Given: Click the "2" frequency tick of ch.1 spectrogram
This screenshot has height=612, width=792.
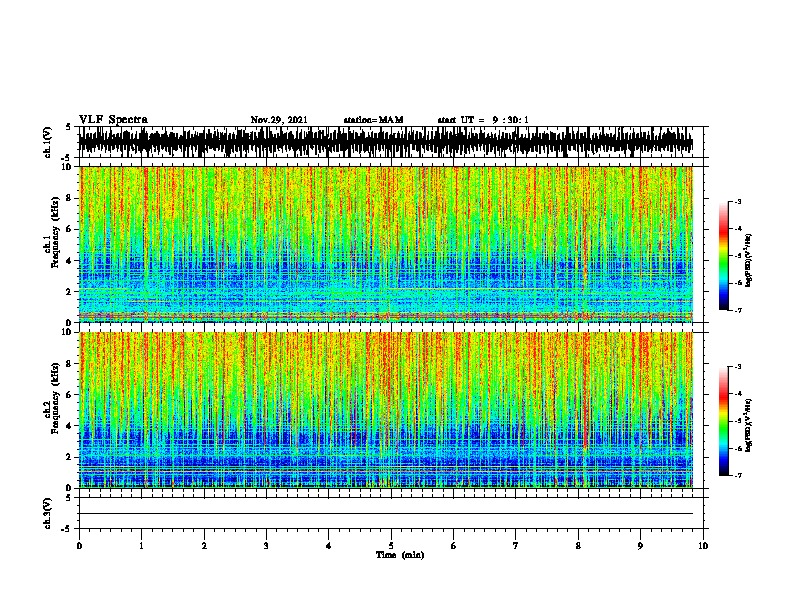Looking at the screenshot, I should coord(70,292).
